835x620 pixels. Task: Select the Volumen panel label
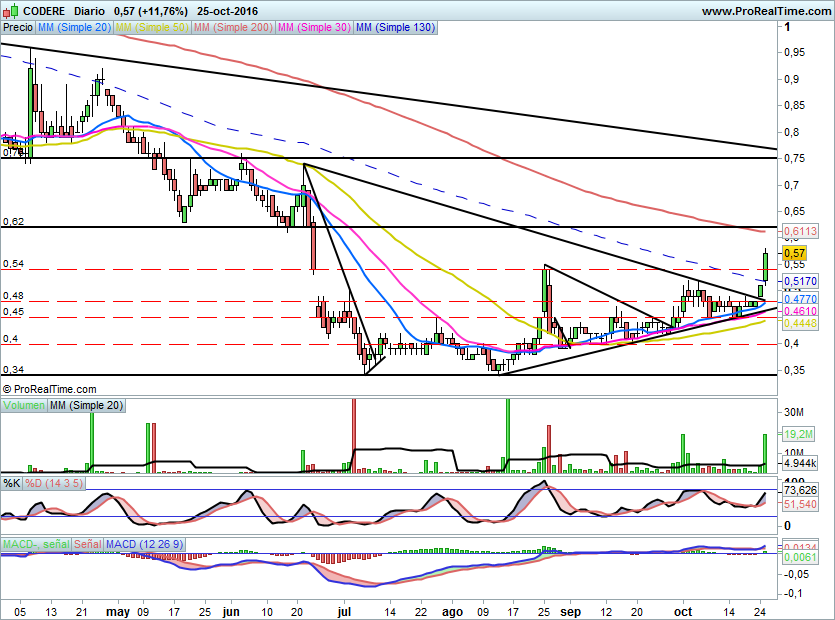coord(25,405)
